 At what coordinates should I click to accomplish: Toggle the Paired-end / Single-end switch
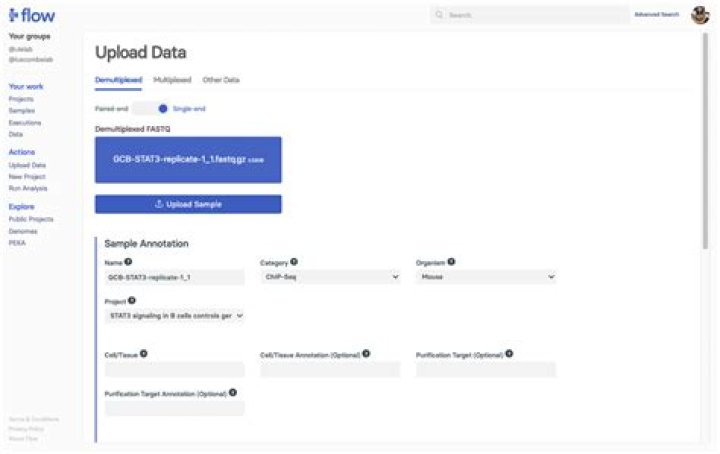point(147,108)
